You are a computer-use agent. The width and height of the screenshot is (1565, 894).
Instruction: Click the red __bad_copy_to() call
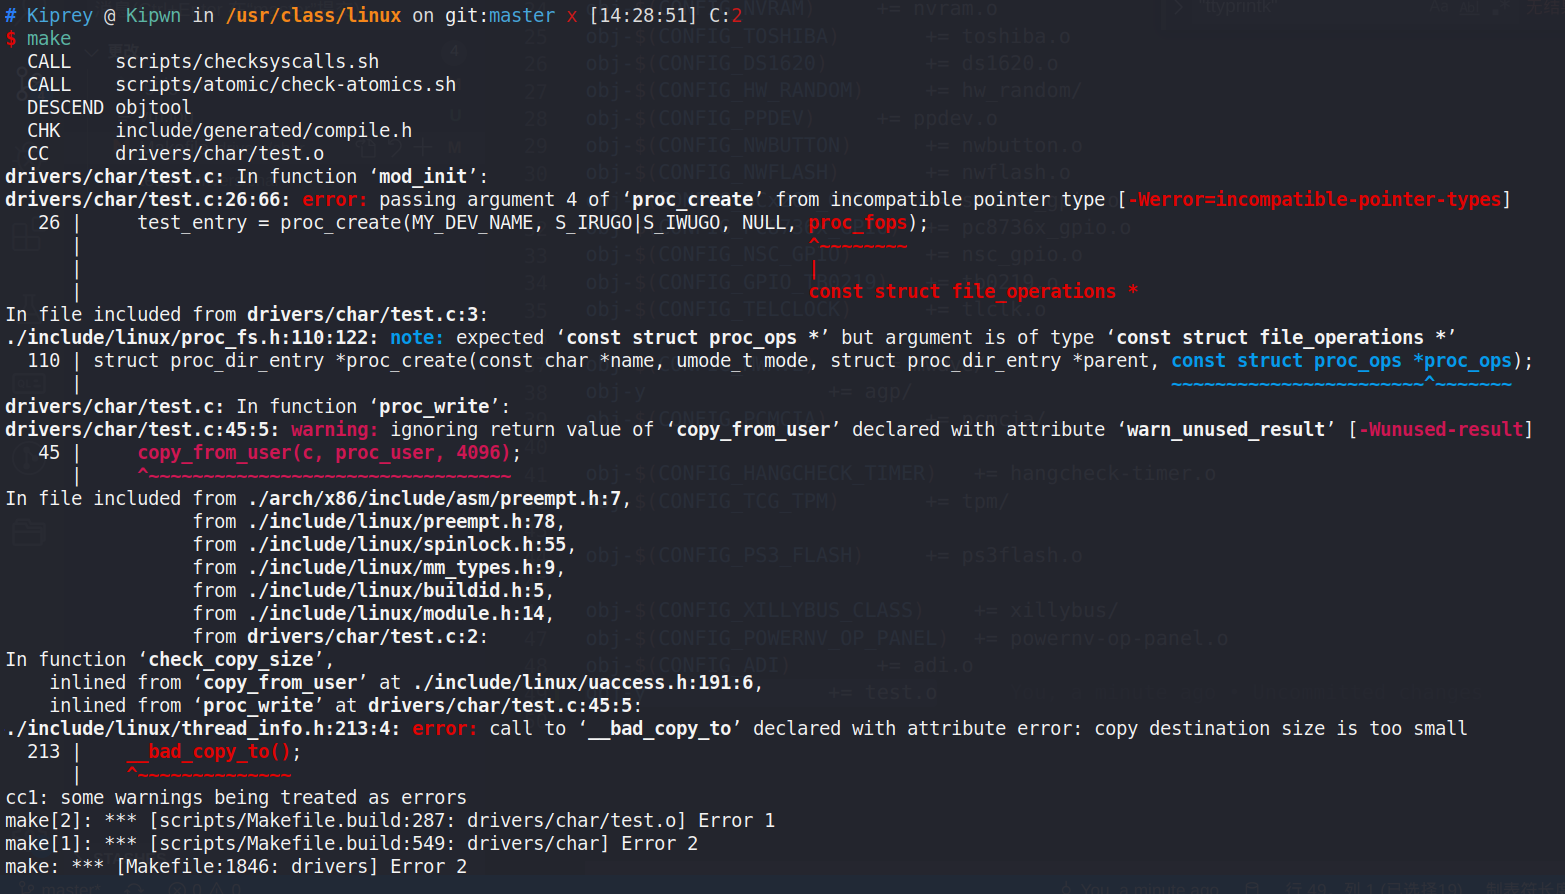tap(208, 752)
